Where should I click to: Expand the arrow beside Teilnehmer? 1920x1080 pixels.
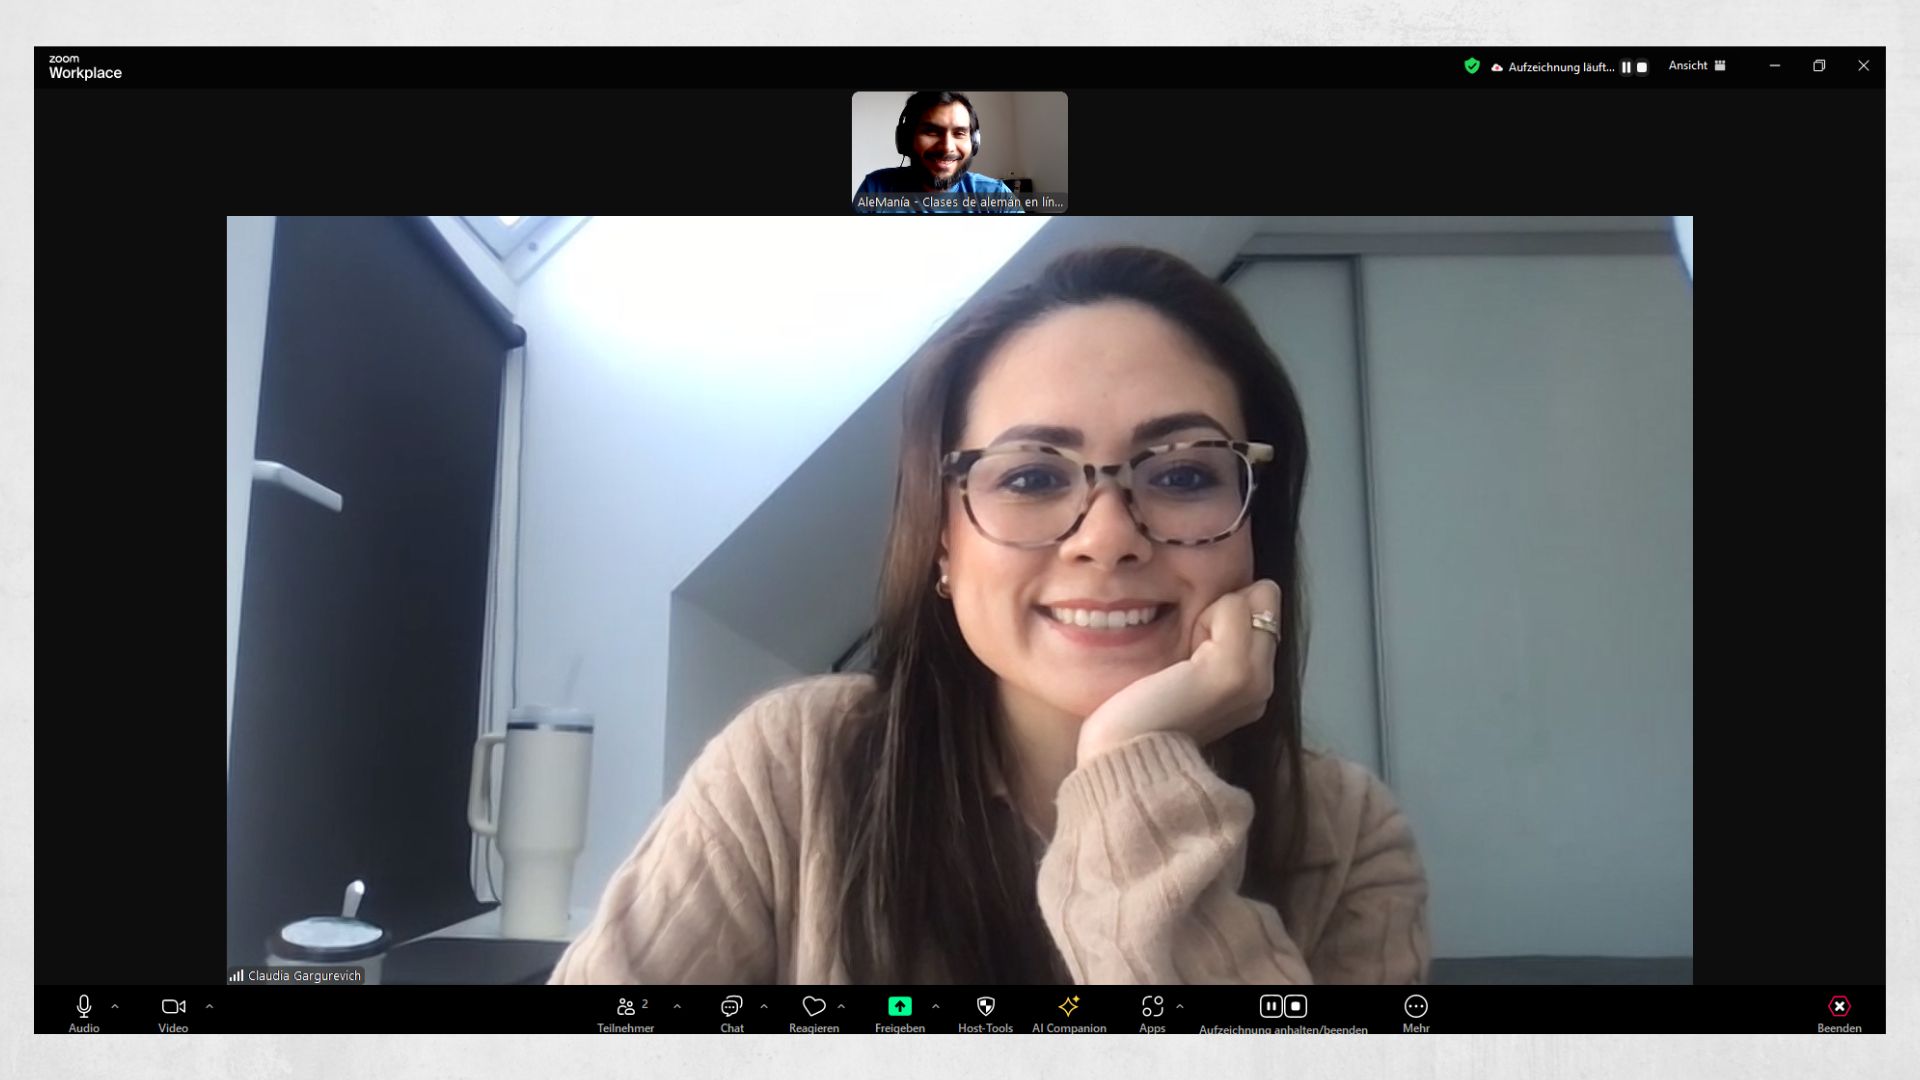click(x=677, y=1006)
